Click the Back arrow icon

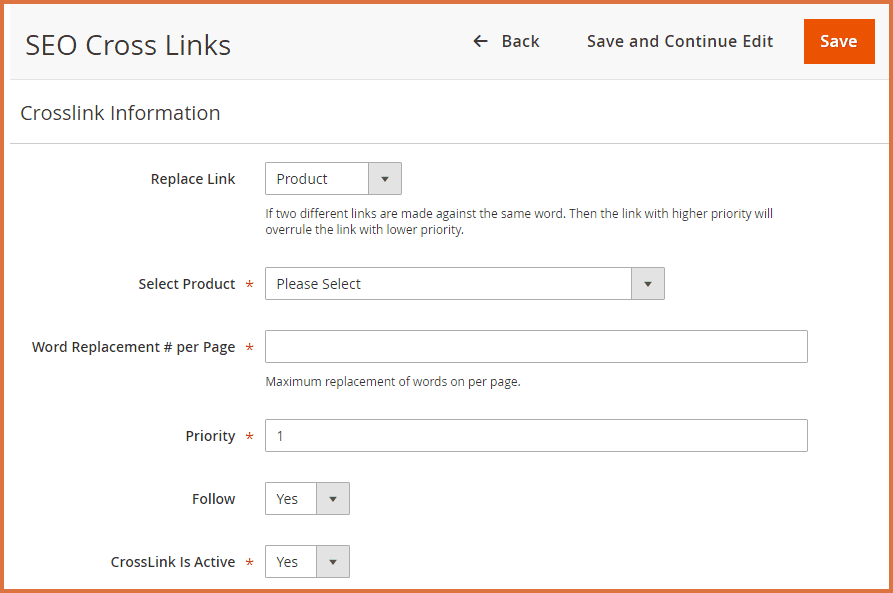[x=480, y=41]
